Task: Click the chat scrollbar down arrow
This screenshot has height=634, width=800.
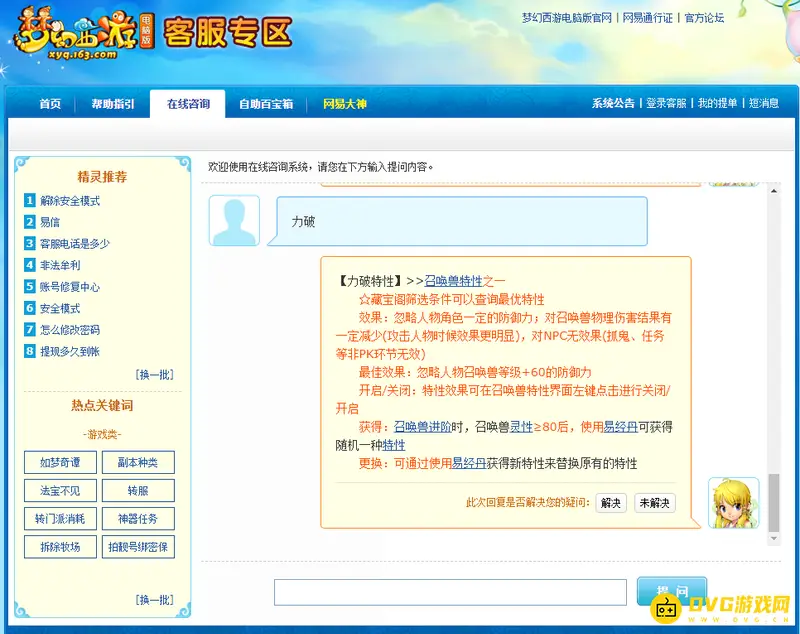Action: (x=774, y=539)
